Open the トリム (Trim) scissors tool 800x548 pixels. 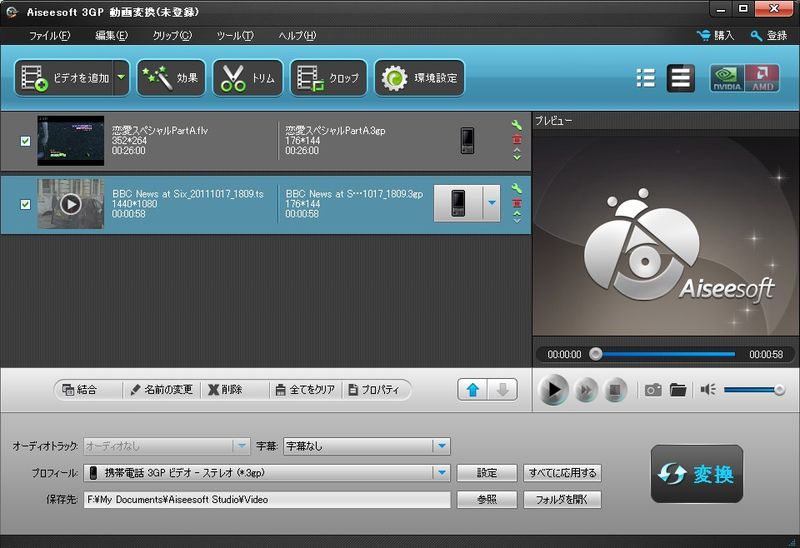click(247, 78)
